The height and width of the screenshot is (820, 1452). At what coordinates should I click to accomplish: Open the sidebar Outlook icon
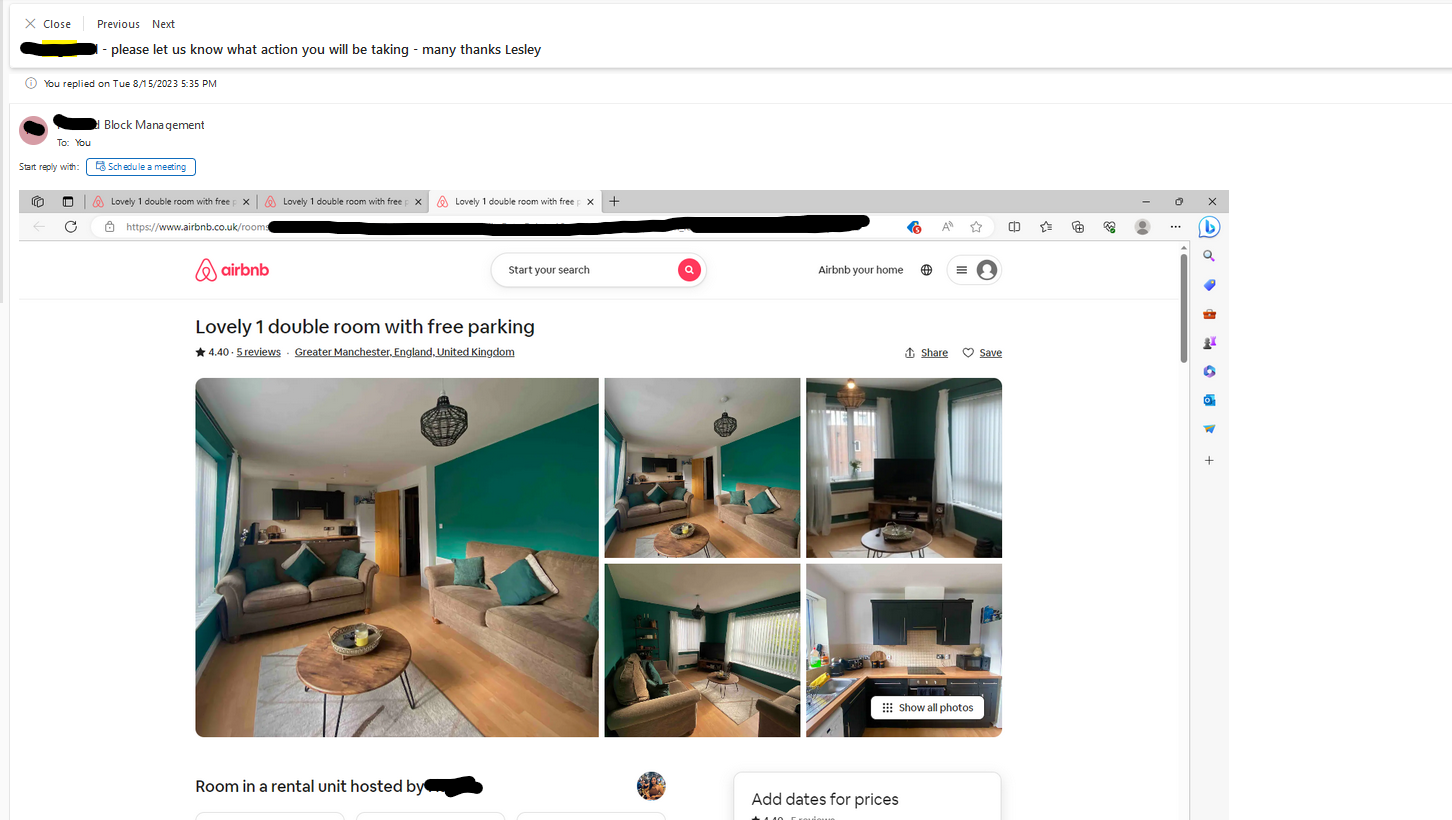coord(1209,400)
